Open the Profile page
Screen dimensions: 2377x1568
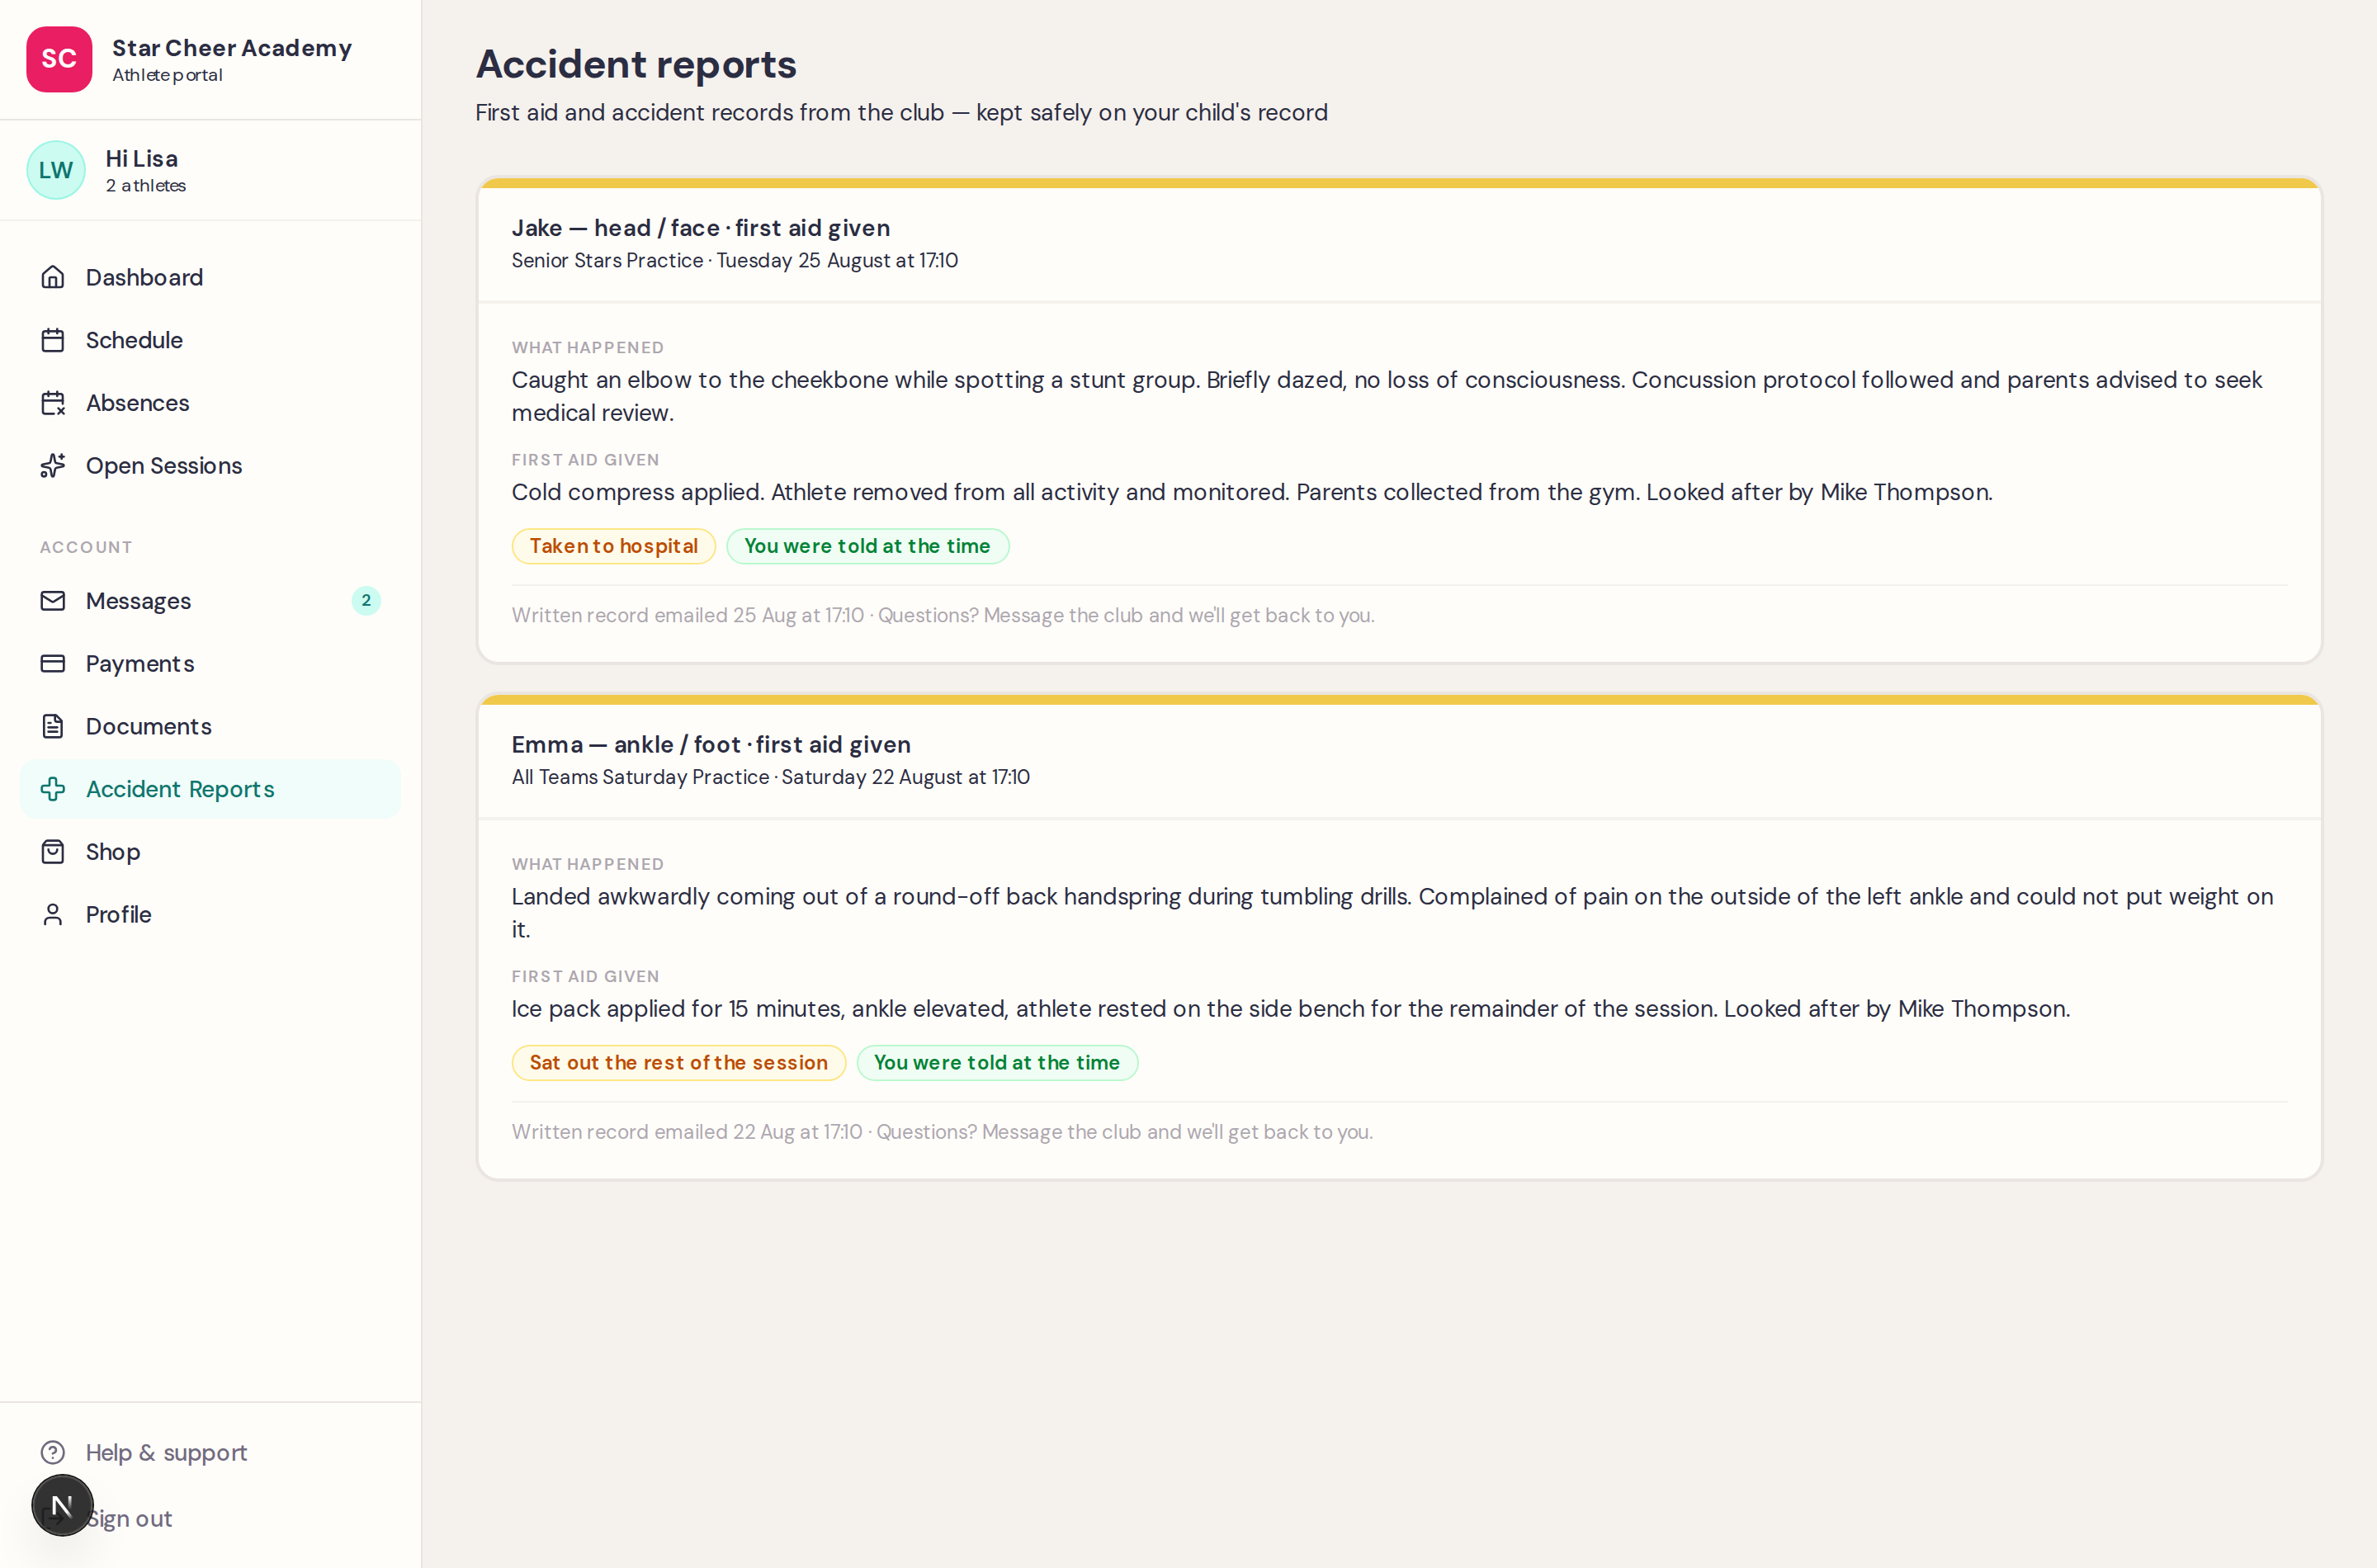click(210, 914)
